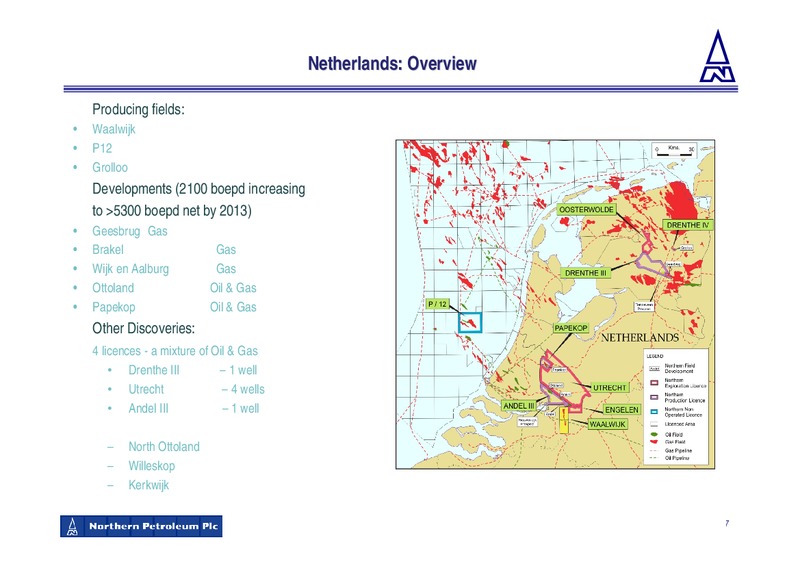Select the 'Papekop' bullet in developments list
800x566 pixels.
click(113, 307)
